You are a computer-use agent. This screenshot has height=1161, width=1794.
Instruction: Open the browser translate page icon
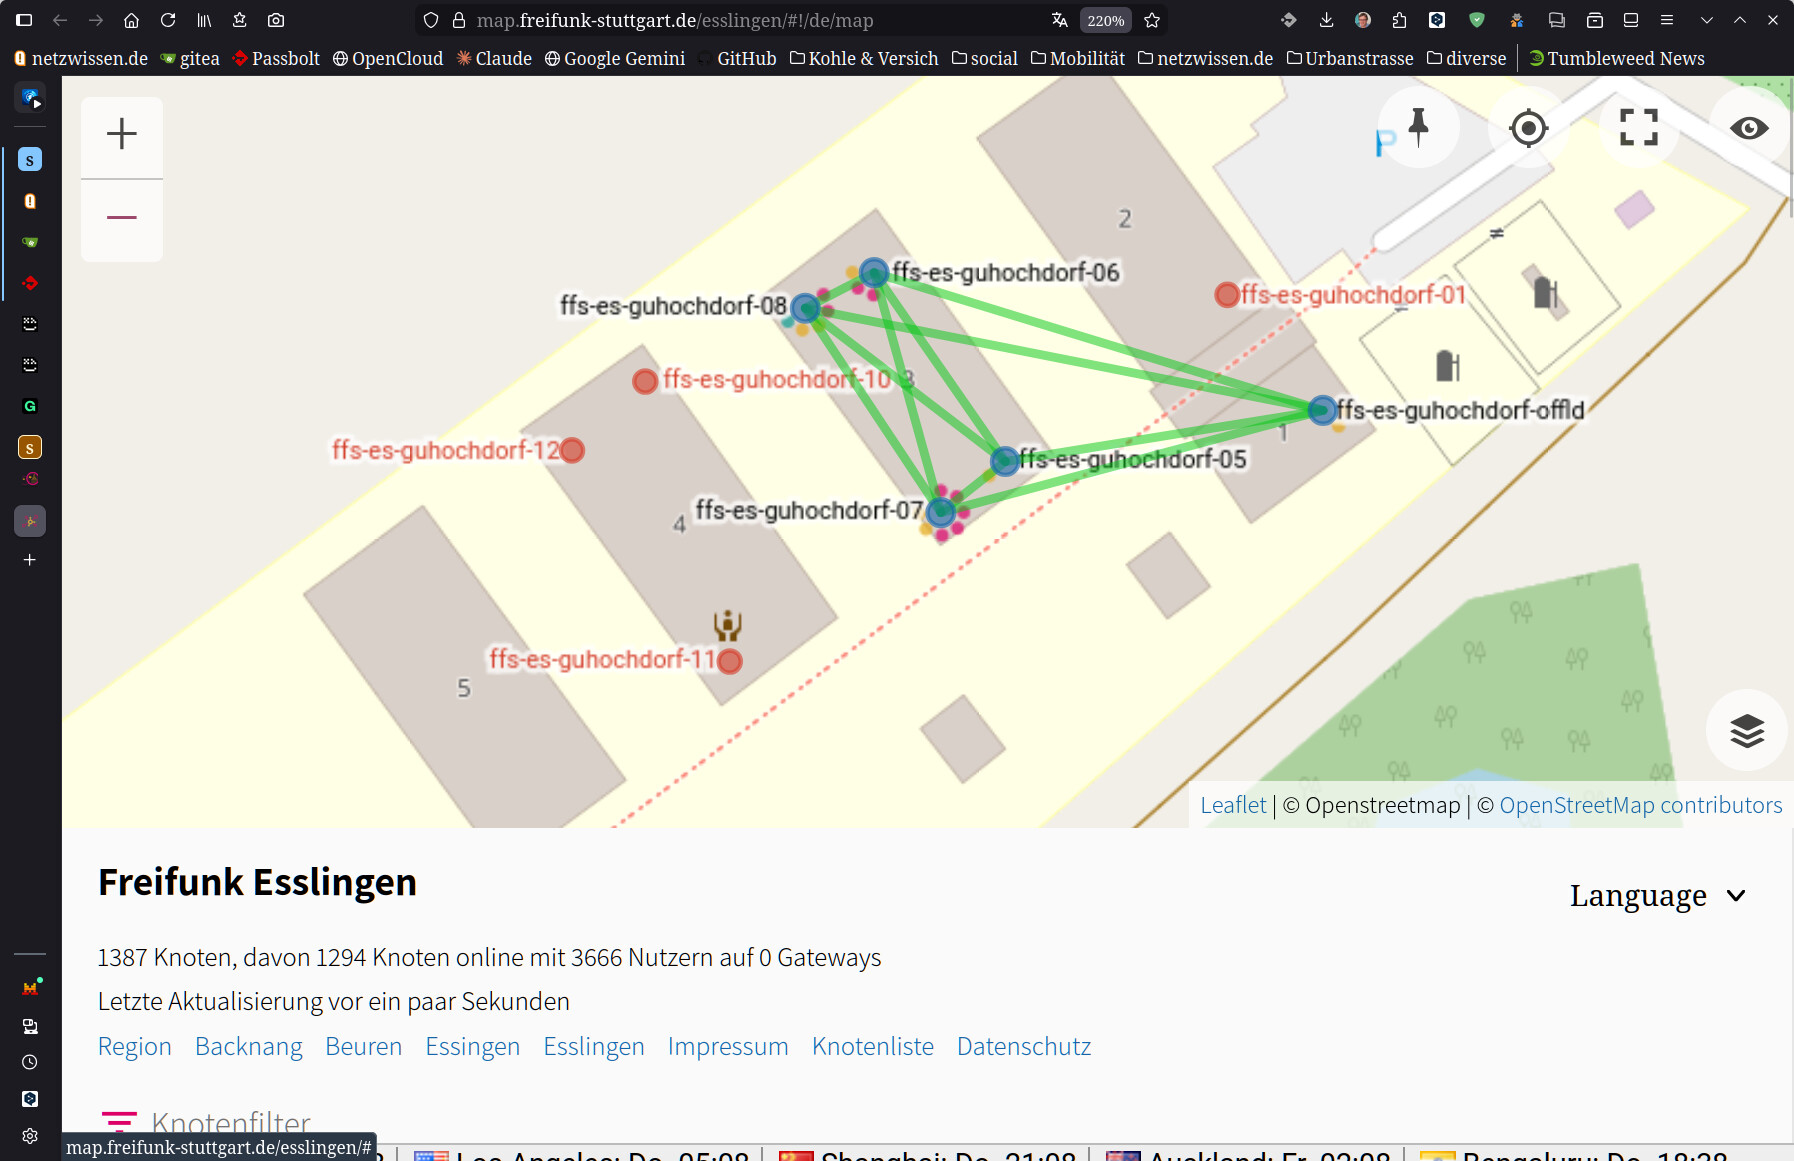tap(1060, 20)
